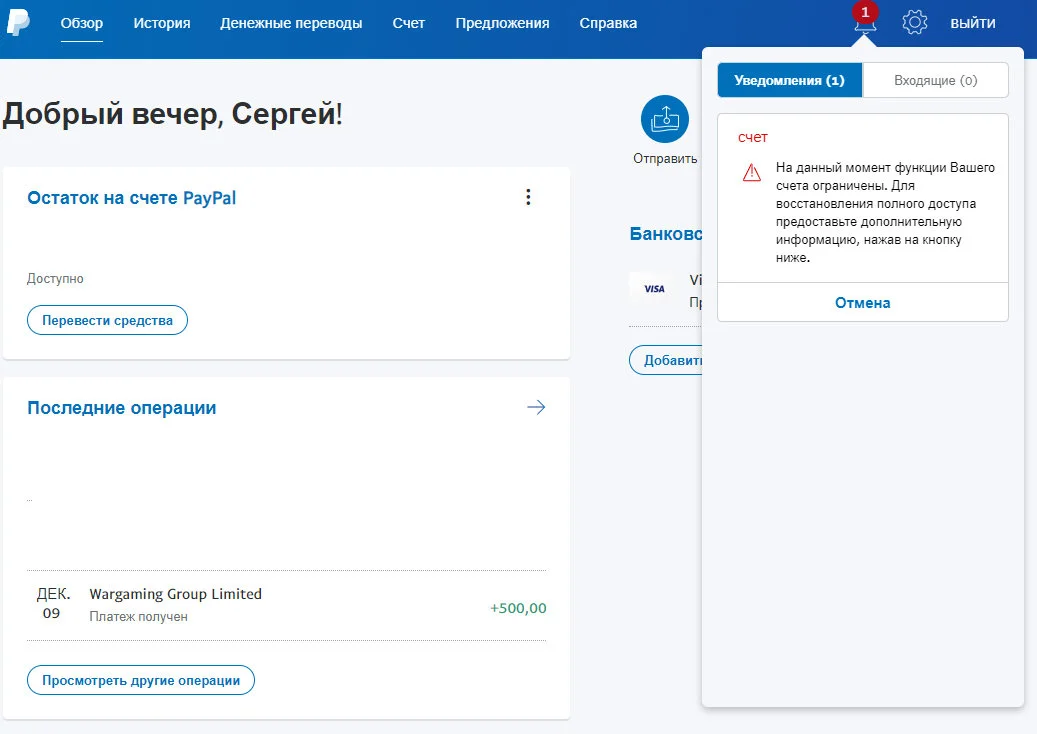
Task: Click the VISA card logo
Action: click(x=654, y=289)
